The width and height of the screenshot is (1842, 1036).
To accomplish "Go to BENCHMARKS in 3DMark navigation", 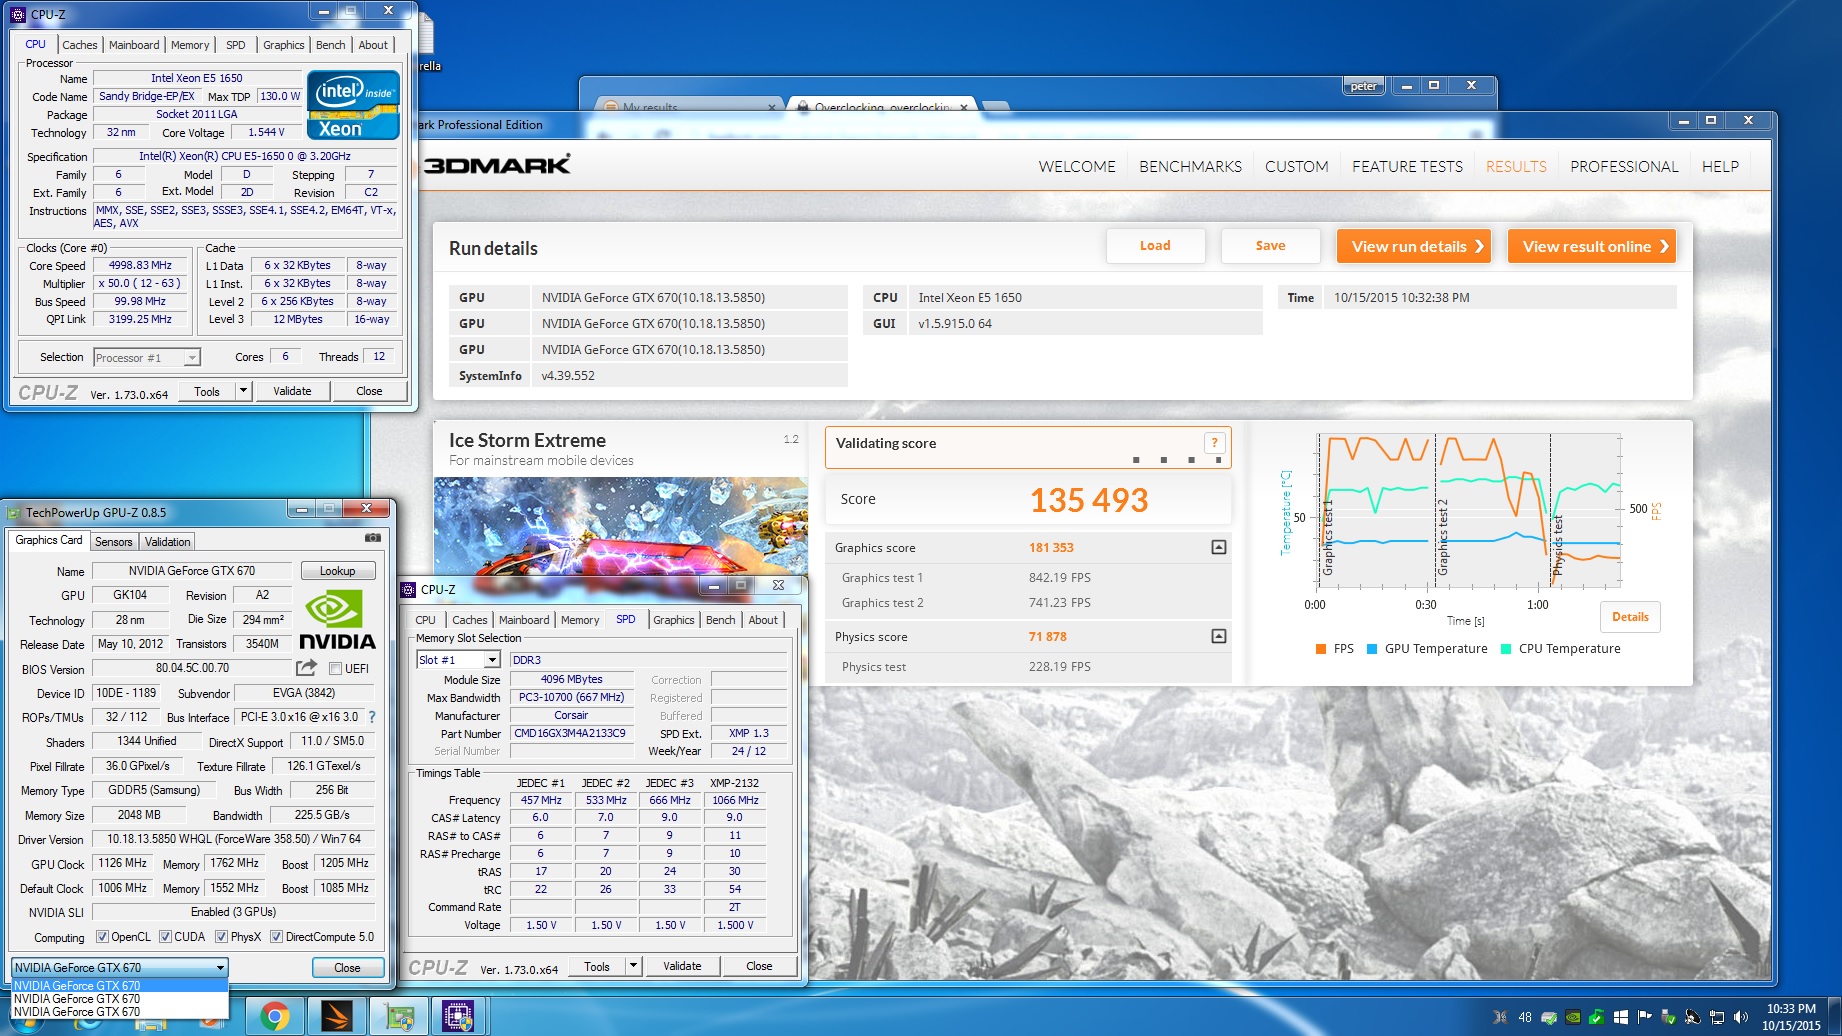I will pyautogui.click(x=1190, y=167).
